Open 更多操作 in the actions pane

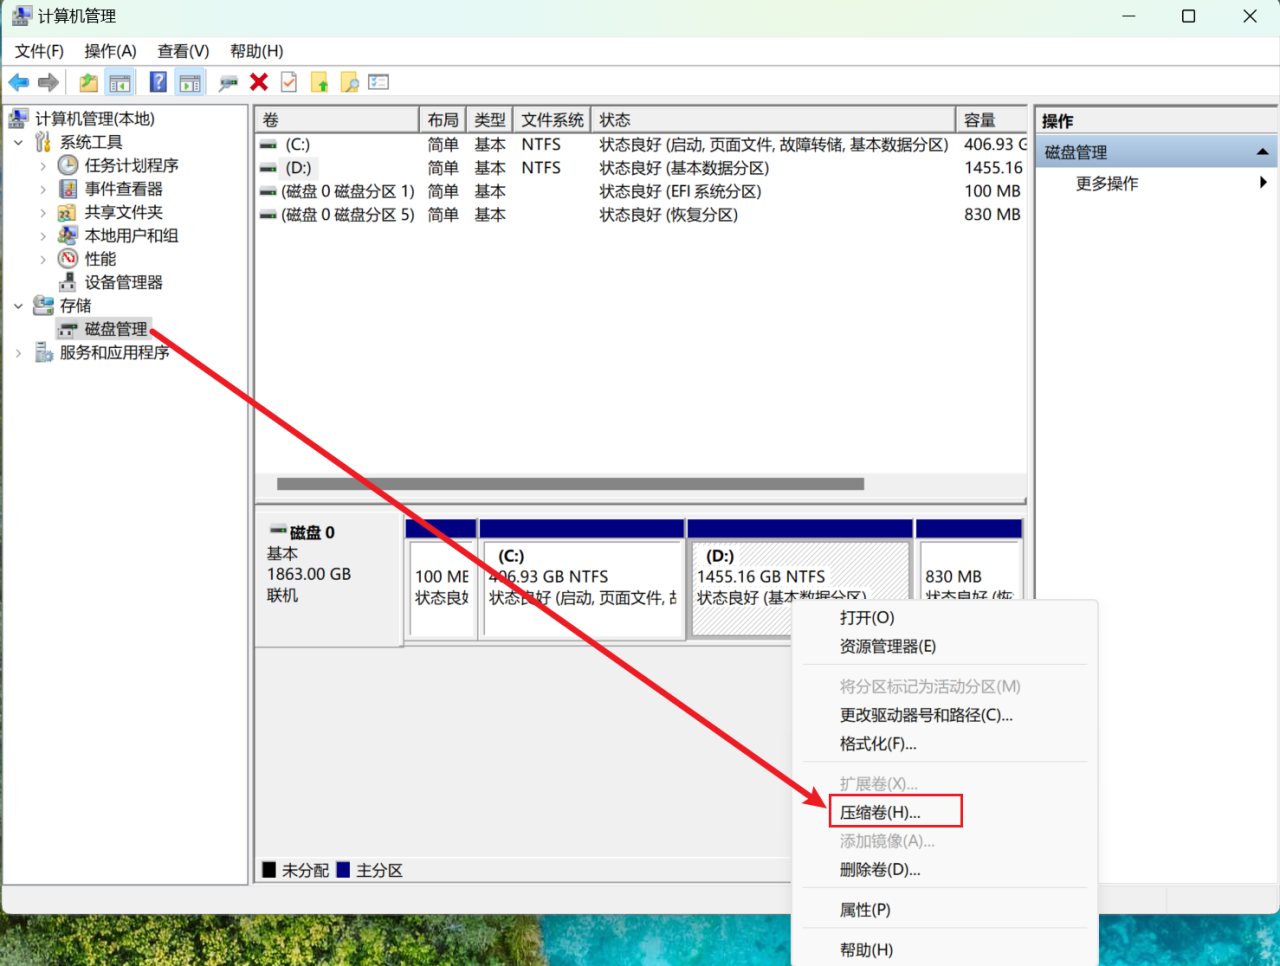1107,183
